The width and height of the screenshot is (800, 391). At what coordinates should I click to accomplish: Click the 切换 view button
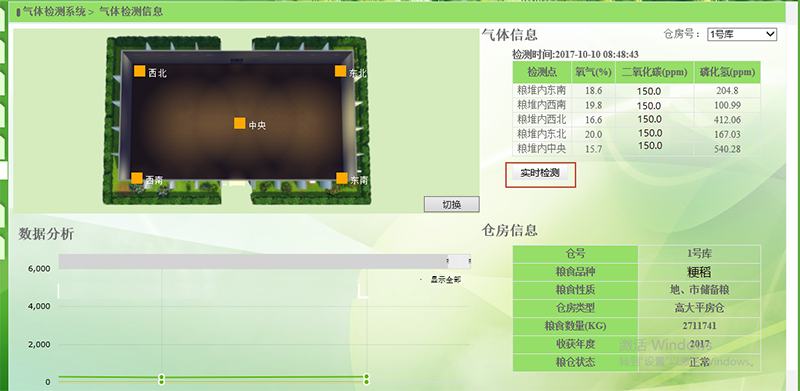[452, 204]
